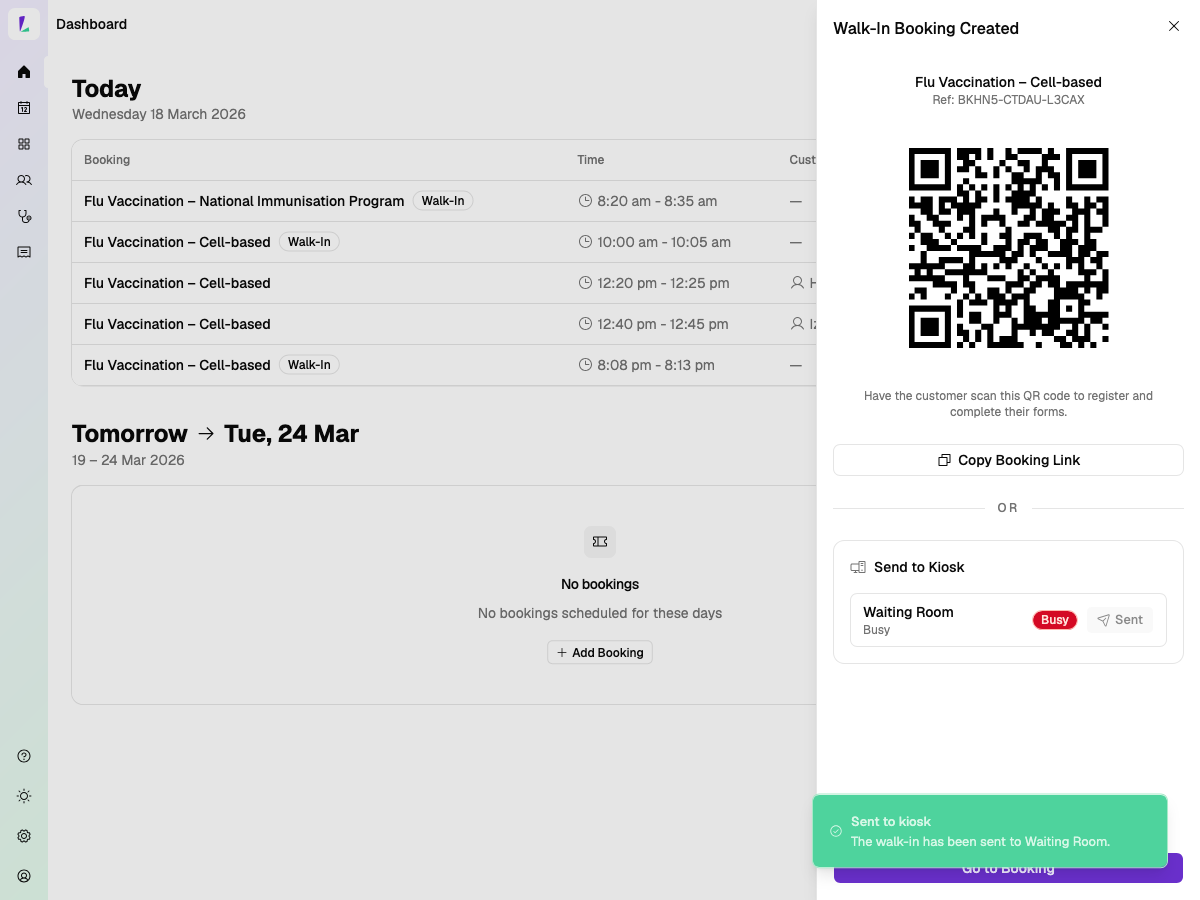Click the 8:20 am - 8:35 am time
The image size is (1200, 900).
click(x=657, y=201)
